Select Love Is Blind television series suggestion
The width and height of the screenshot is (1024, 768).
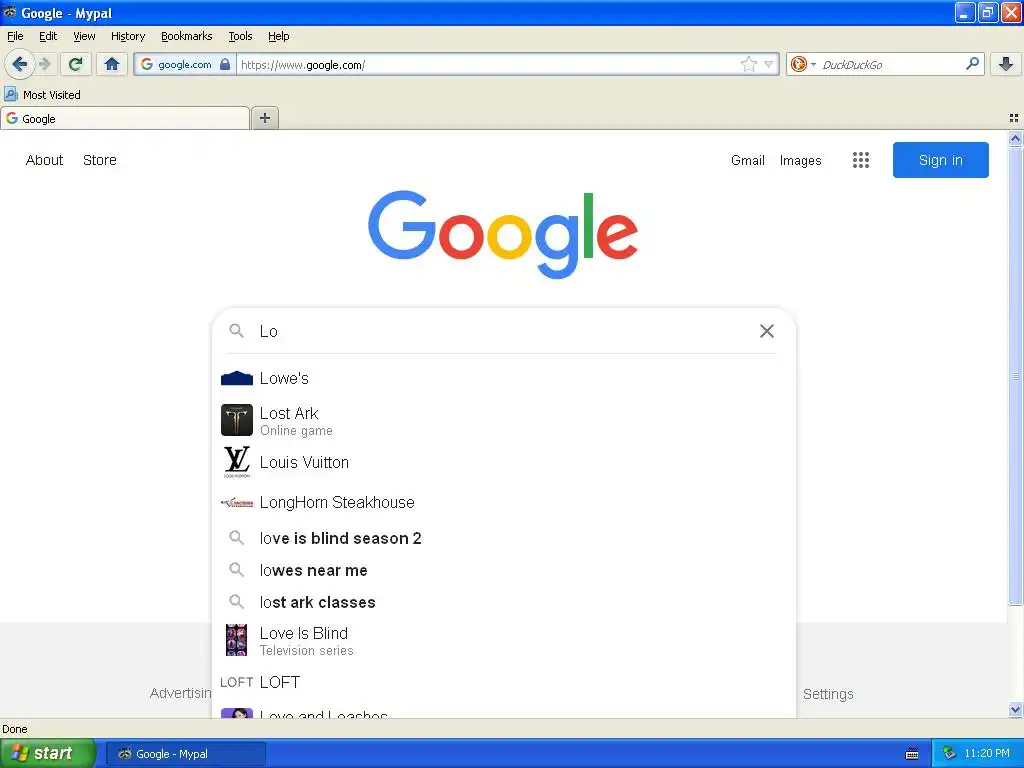pyautogui.click(x=306, y=641)
